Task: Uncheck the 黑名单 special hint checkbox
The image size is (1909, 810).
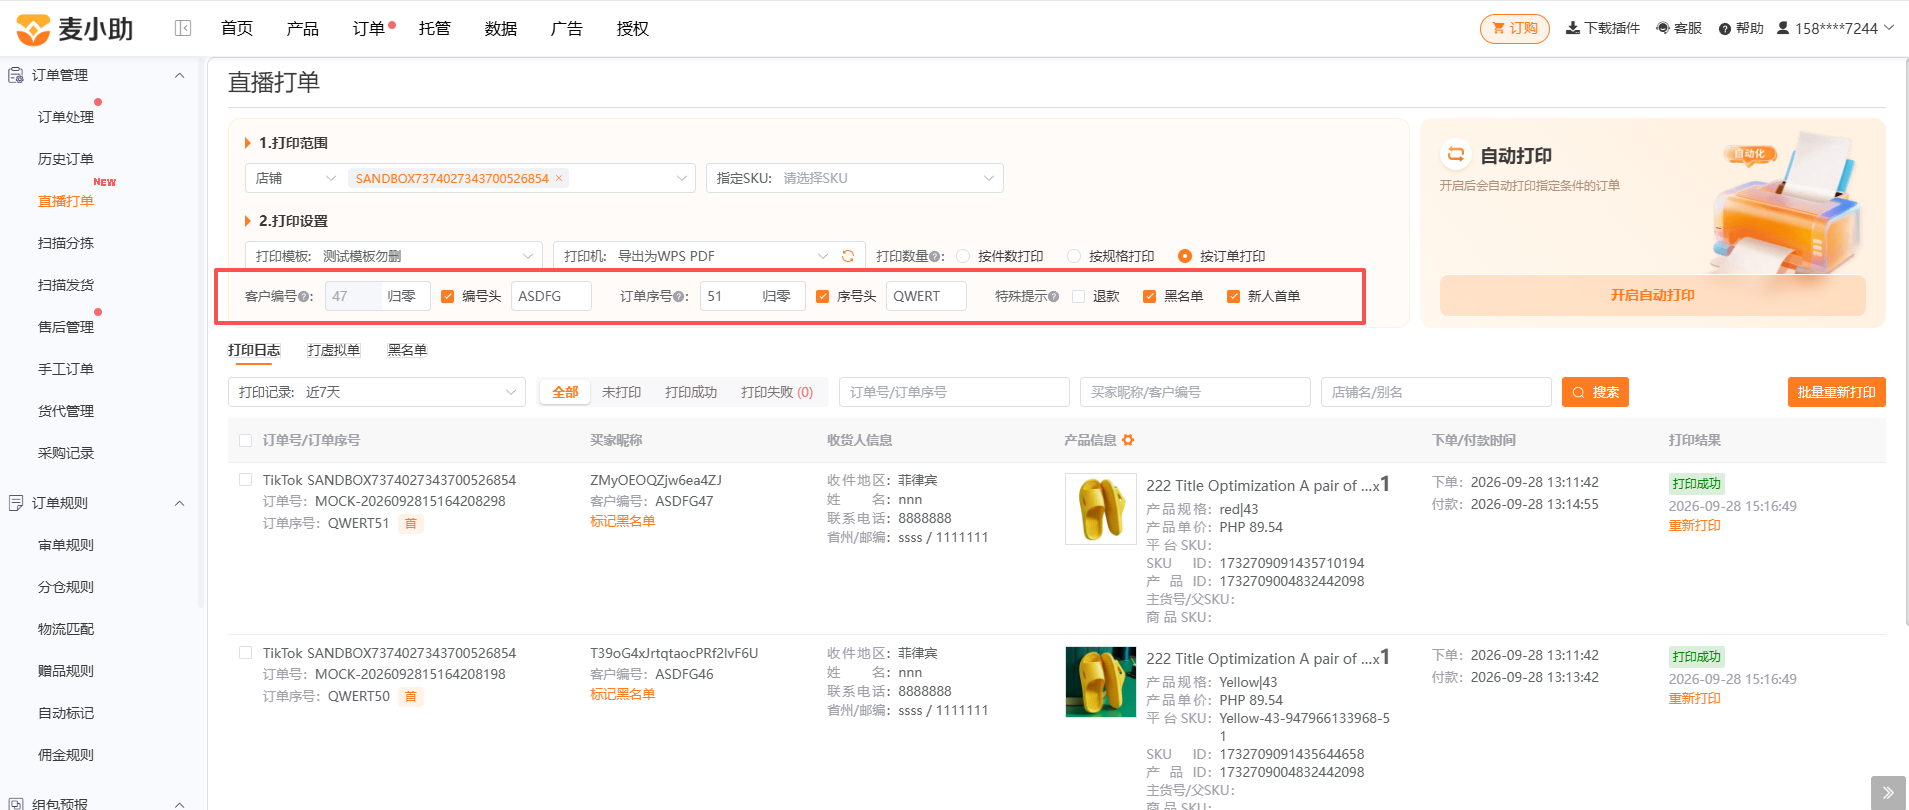Action: pyautogui.click(x=1150, y=296)
